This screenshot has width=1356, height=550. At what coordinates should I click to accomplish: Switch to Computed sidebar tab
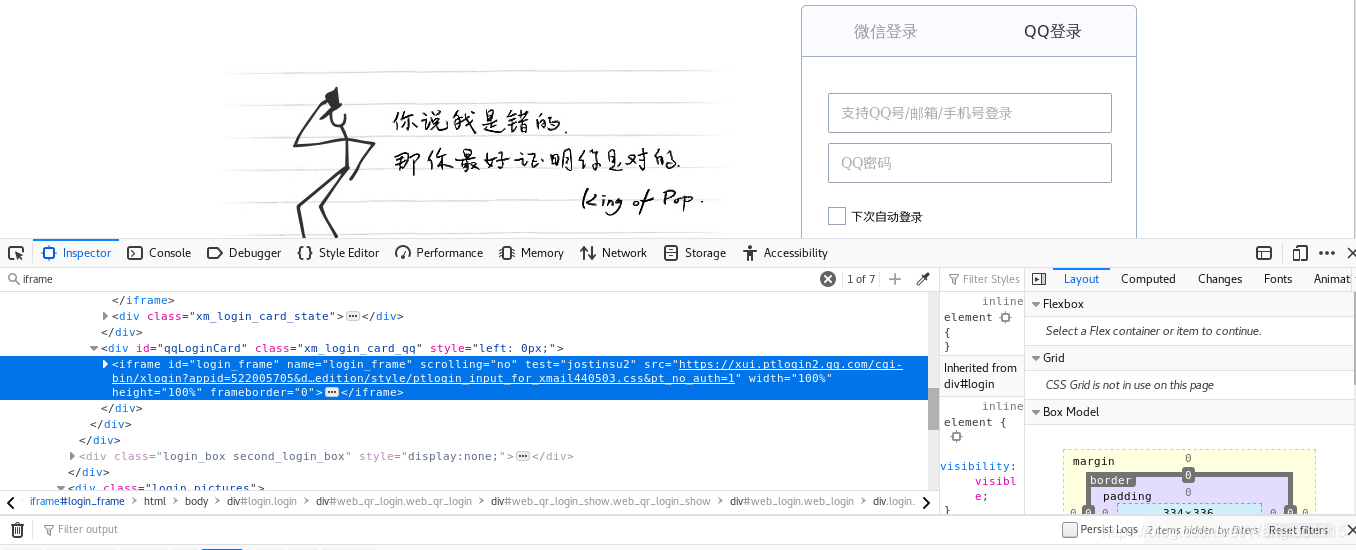coord(1148,279)
